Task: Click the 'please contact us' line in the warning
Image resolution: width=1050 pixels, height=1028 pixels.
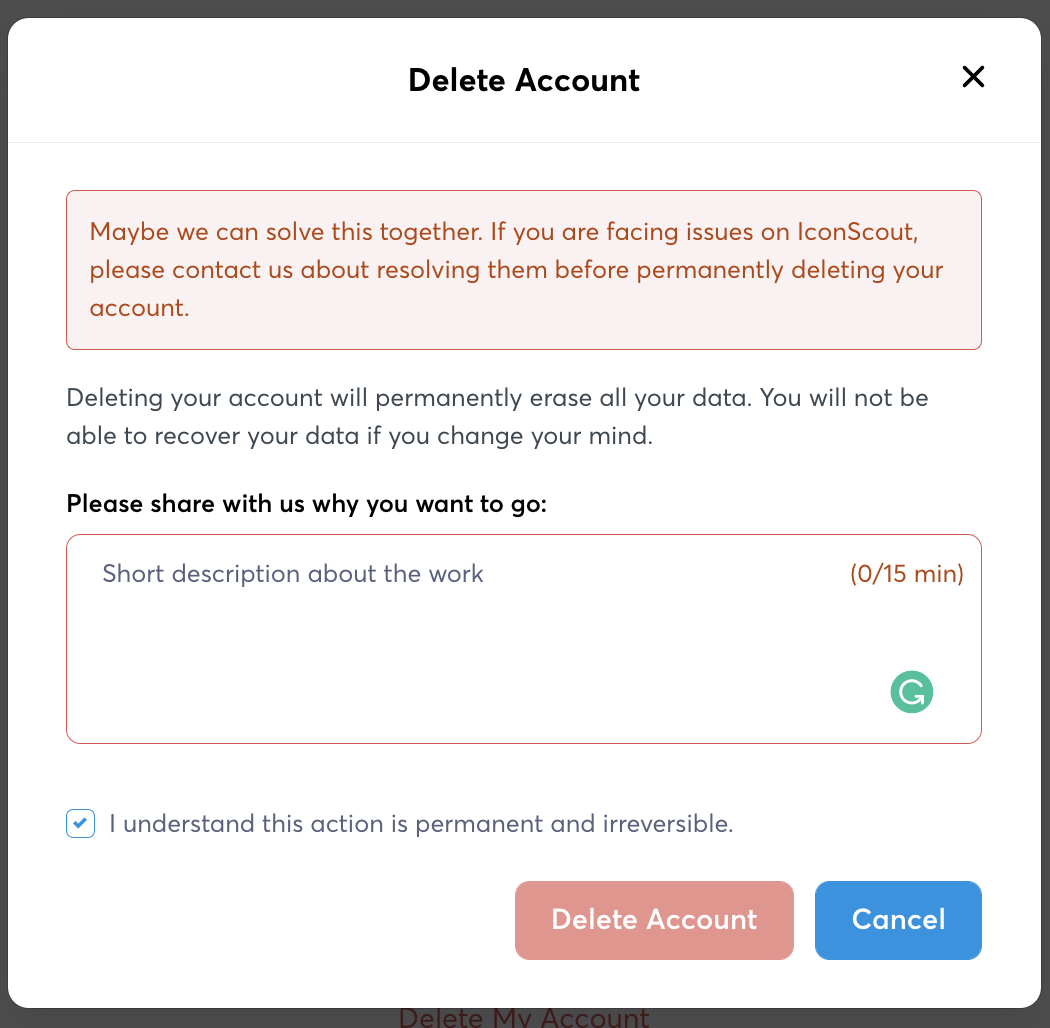Action: 516,270
